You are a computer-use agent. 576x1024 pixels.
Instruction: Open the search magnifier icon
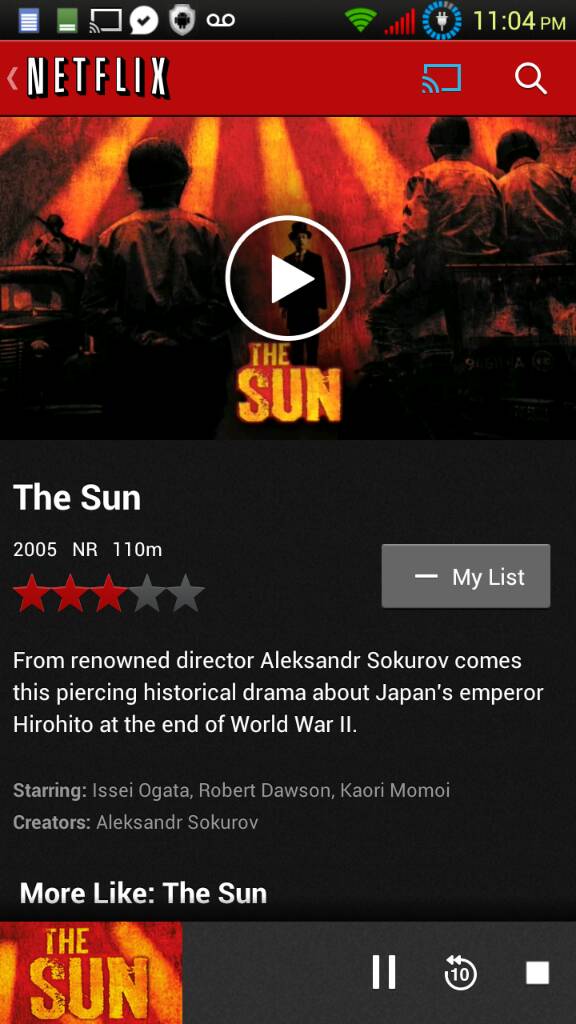point(530,78)
